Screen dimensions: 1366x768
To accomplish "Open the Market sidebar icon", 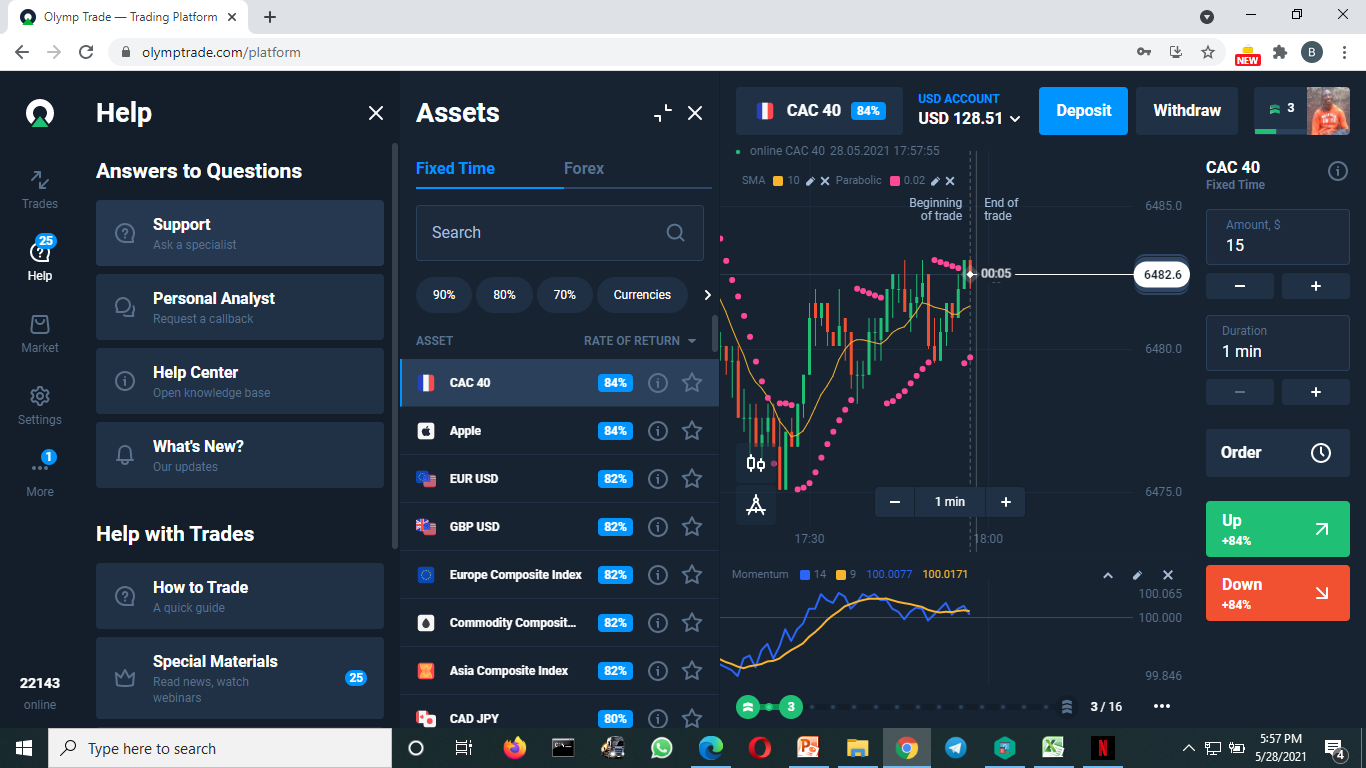I will [40, 334].
